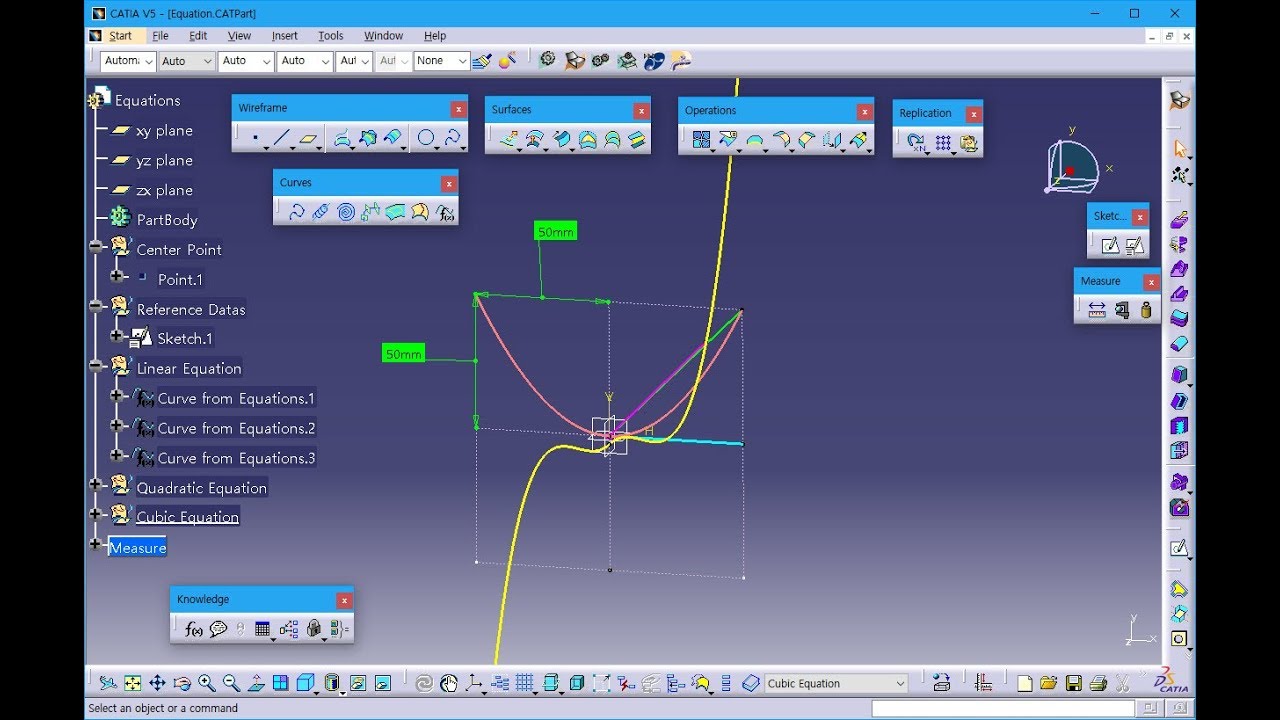Click the Fly mode icon in bottom toolbar
Screen dimensions: 1280x720
point(108,684)
